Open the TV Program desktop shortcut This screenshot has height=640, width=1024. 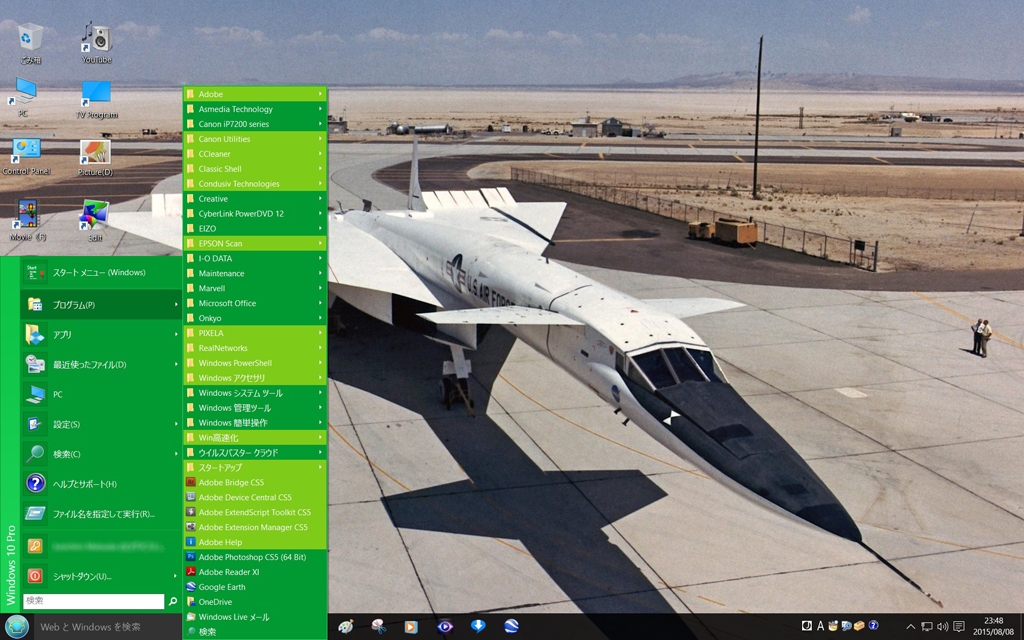97,98
